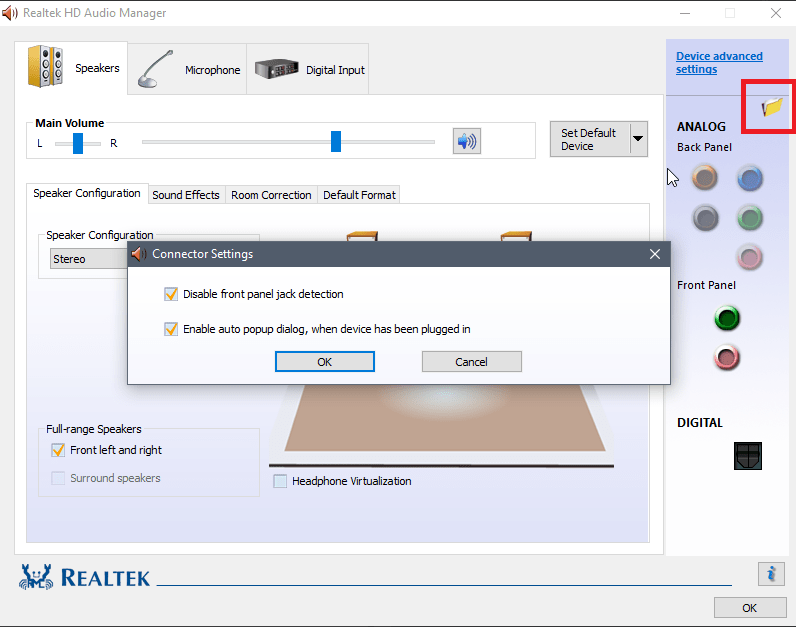796x627 pixels.
Task: Switch to the Digital Input tab
Action: (308, 70)
